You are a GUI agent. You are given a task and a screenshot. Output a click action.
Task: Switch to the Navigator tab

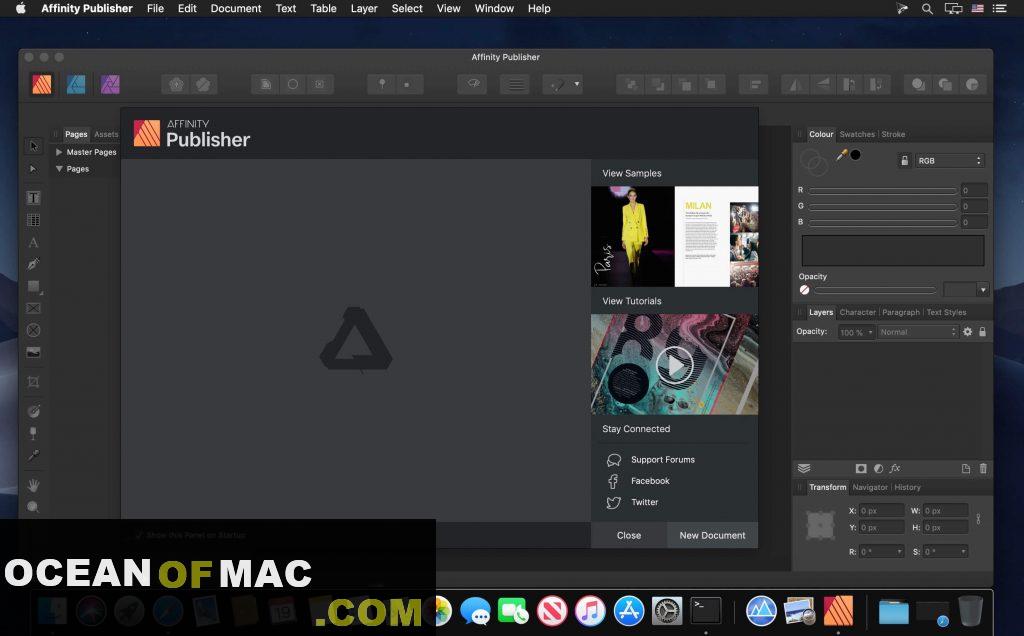[x=870, y=487]
